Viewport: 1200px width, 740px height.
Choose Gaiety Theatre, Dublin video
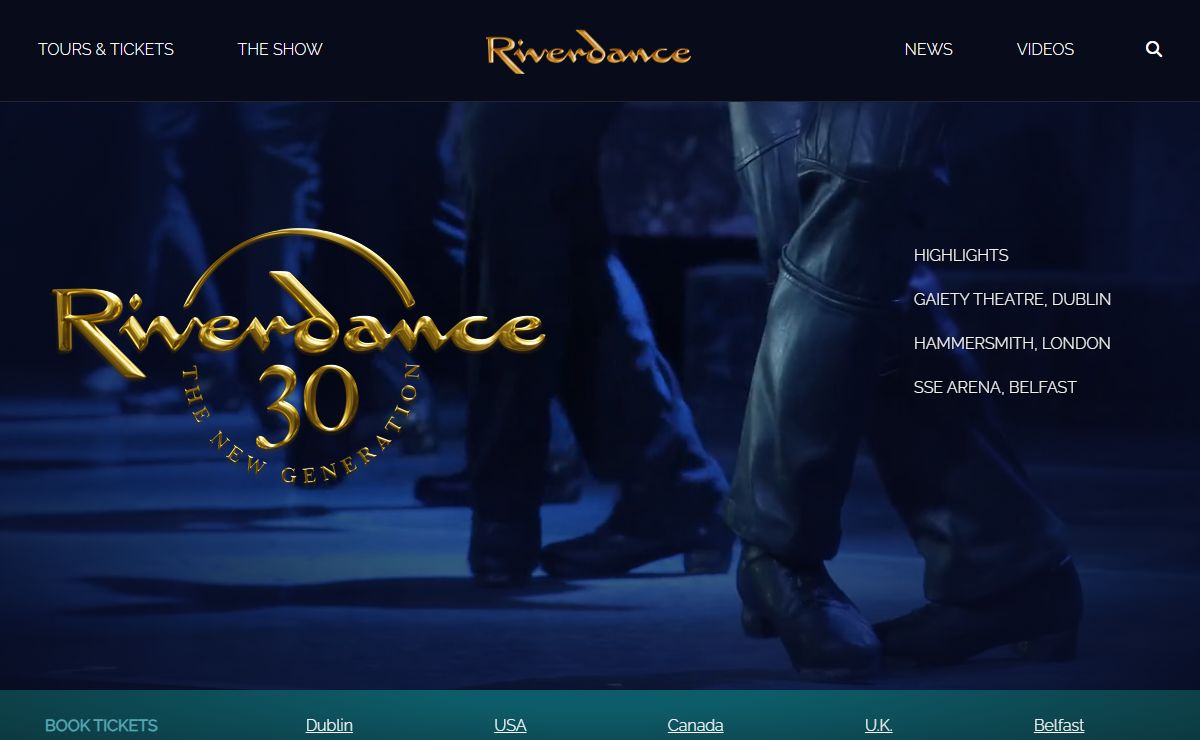[x=1012, y=299]
